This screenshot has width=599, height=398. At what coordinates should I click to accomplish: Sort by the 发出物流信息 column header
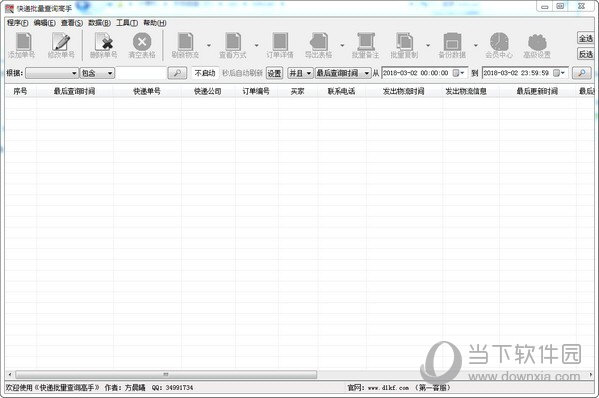click(471, 91)
